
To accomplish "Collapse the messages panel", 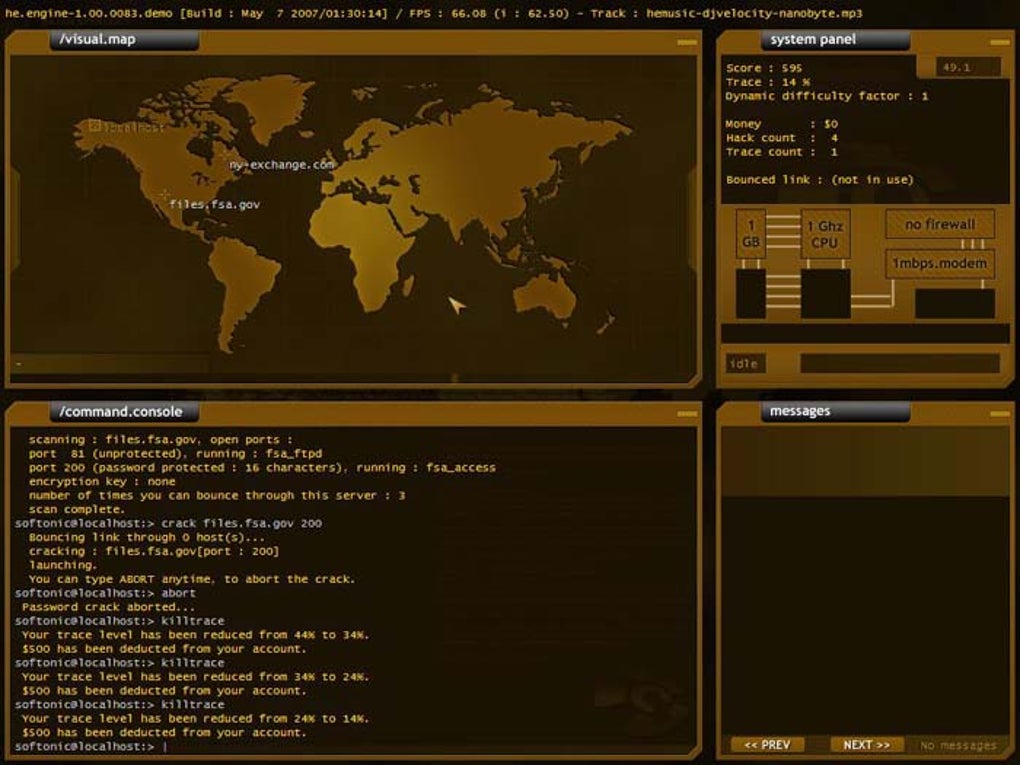I will click(1000, 414).
